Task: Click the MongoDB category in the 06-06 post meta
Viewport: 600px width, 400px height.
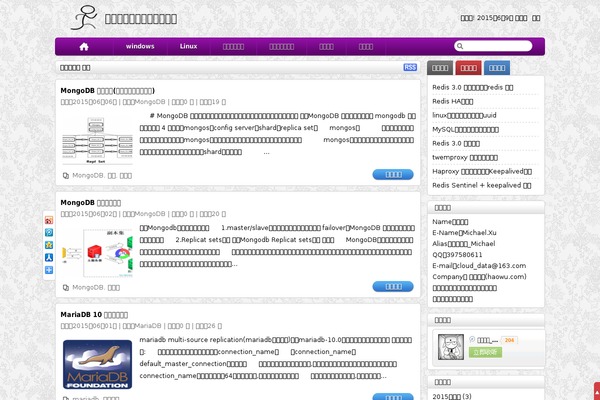Action: tap(149, 102)
